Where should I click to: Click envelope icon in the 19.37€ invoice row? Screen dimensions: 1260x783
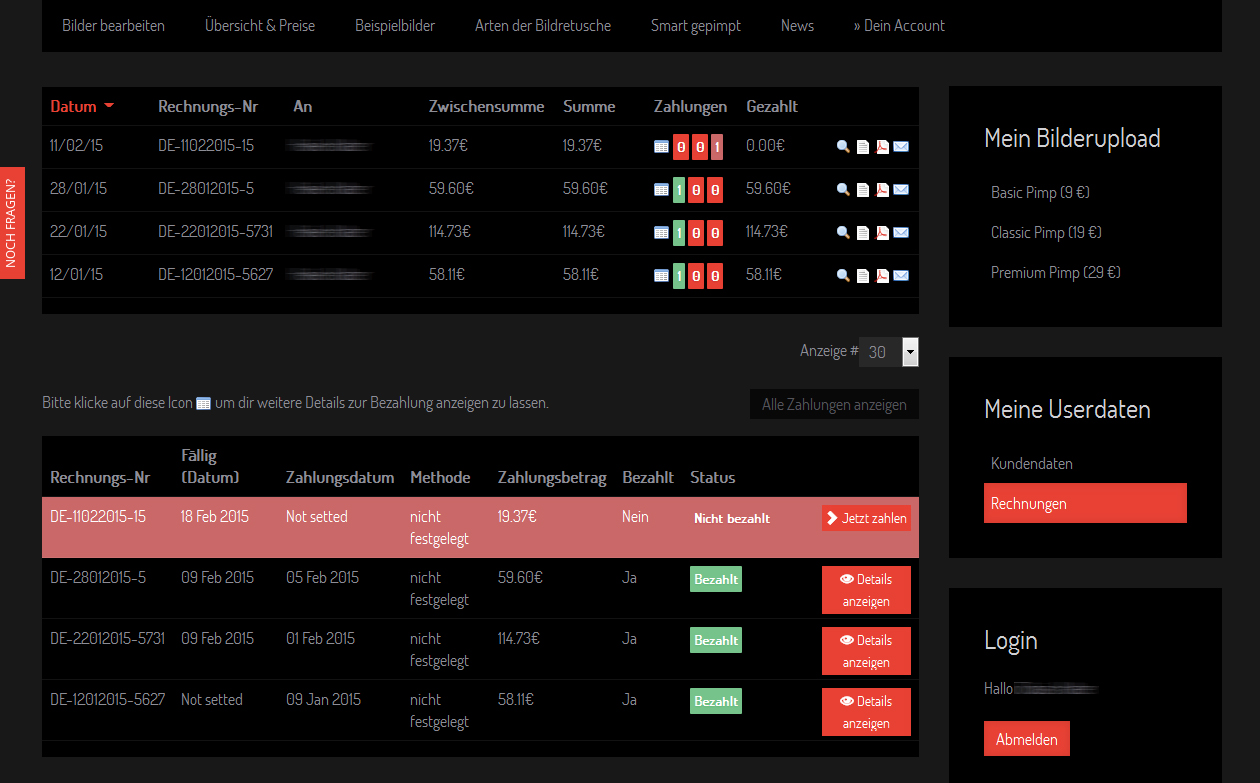tap(901, 147)
